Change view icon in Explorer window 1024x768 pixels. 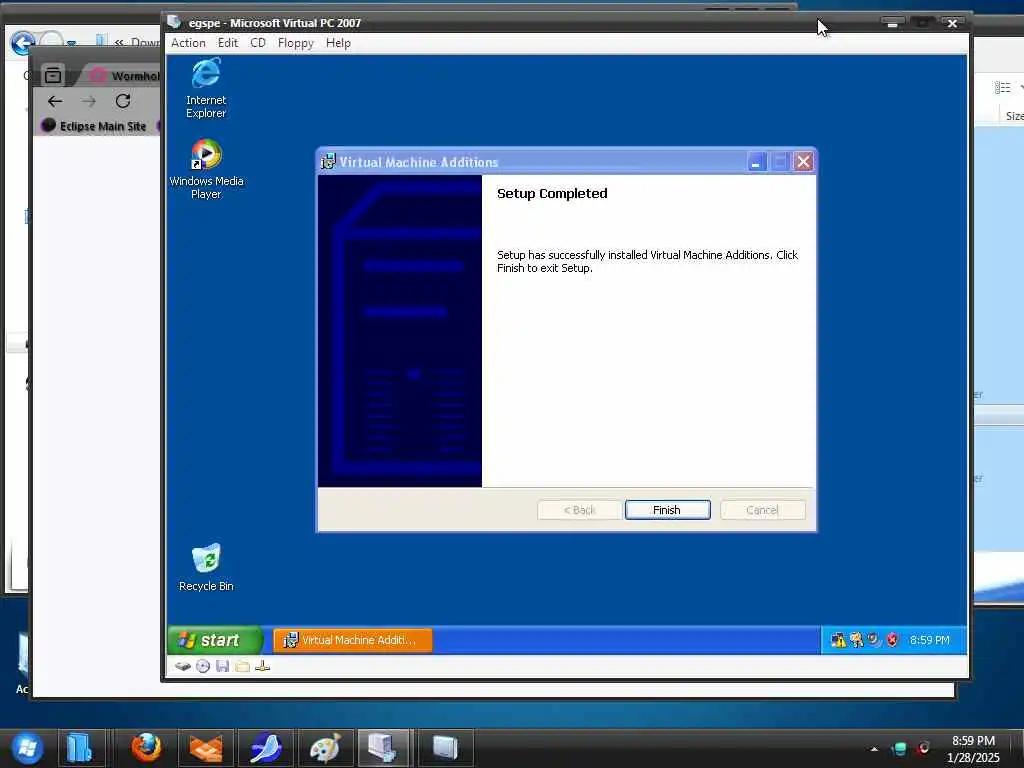[x=1002, y=88]
